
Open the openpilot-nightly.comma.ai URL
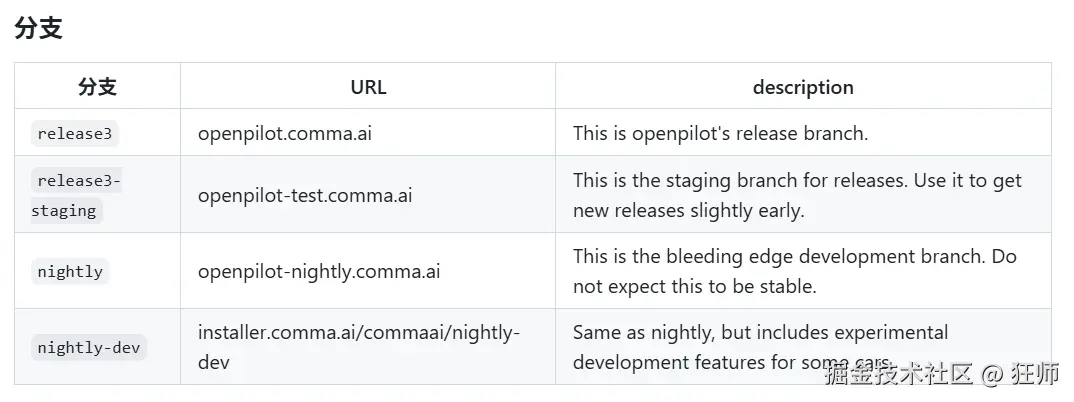point(319,271)
